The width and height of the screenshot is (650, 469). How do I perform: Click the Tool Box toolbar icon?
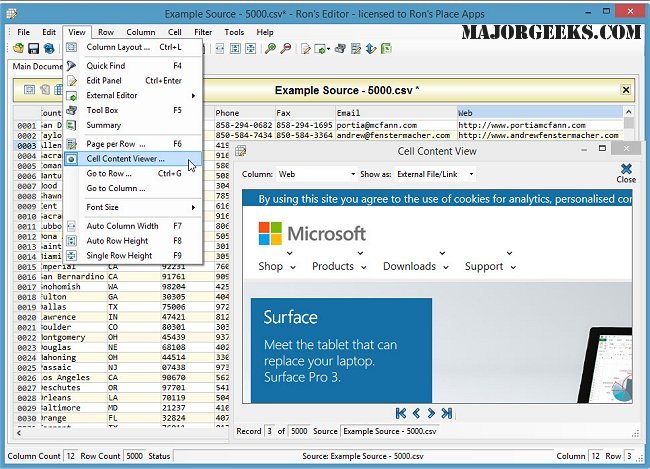tap(340, 49)
